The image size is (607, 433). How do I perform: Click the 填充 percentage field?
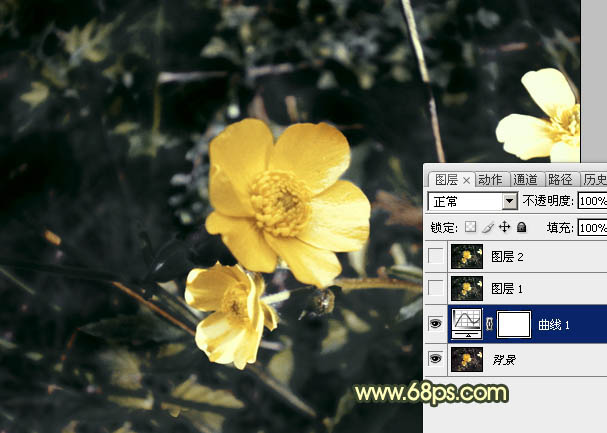tap(592, 228)
